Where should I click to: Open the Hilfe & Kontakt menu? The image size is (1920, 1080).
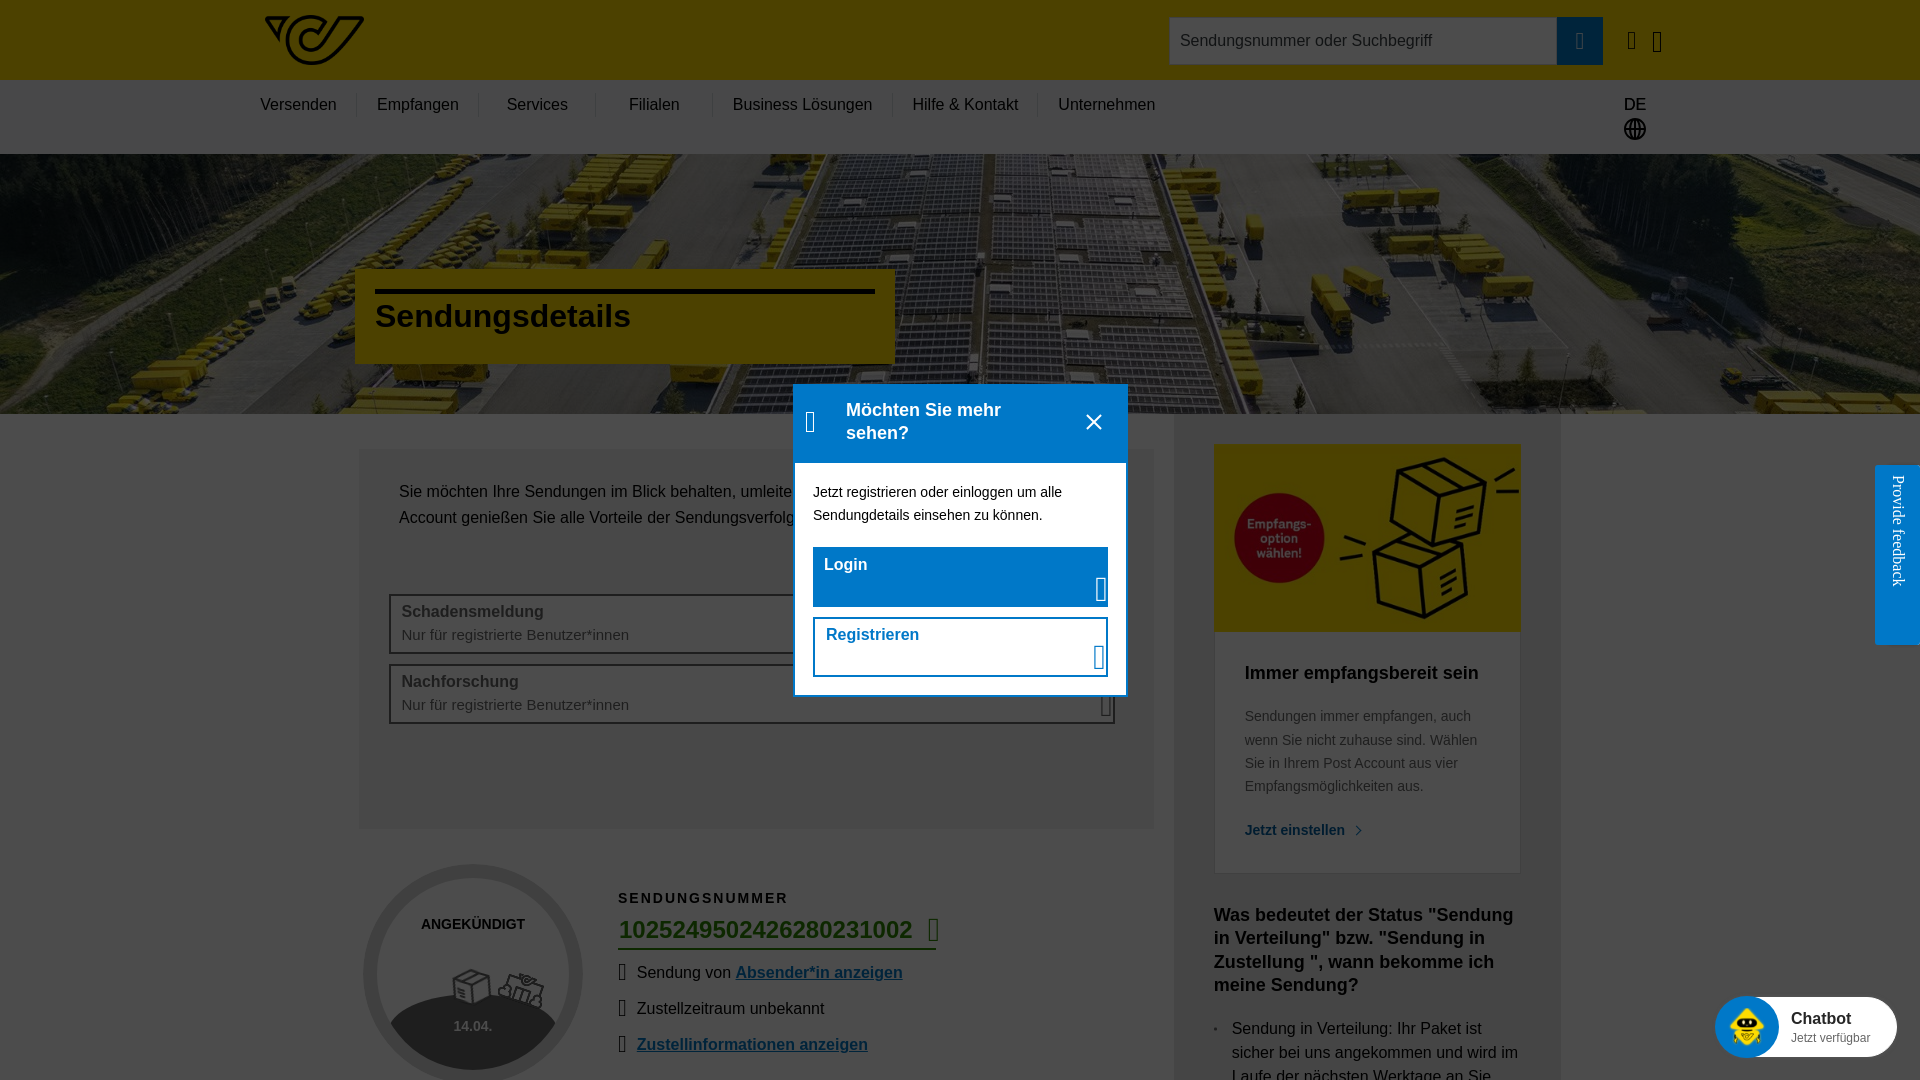(x=965, y=105)
